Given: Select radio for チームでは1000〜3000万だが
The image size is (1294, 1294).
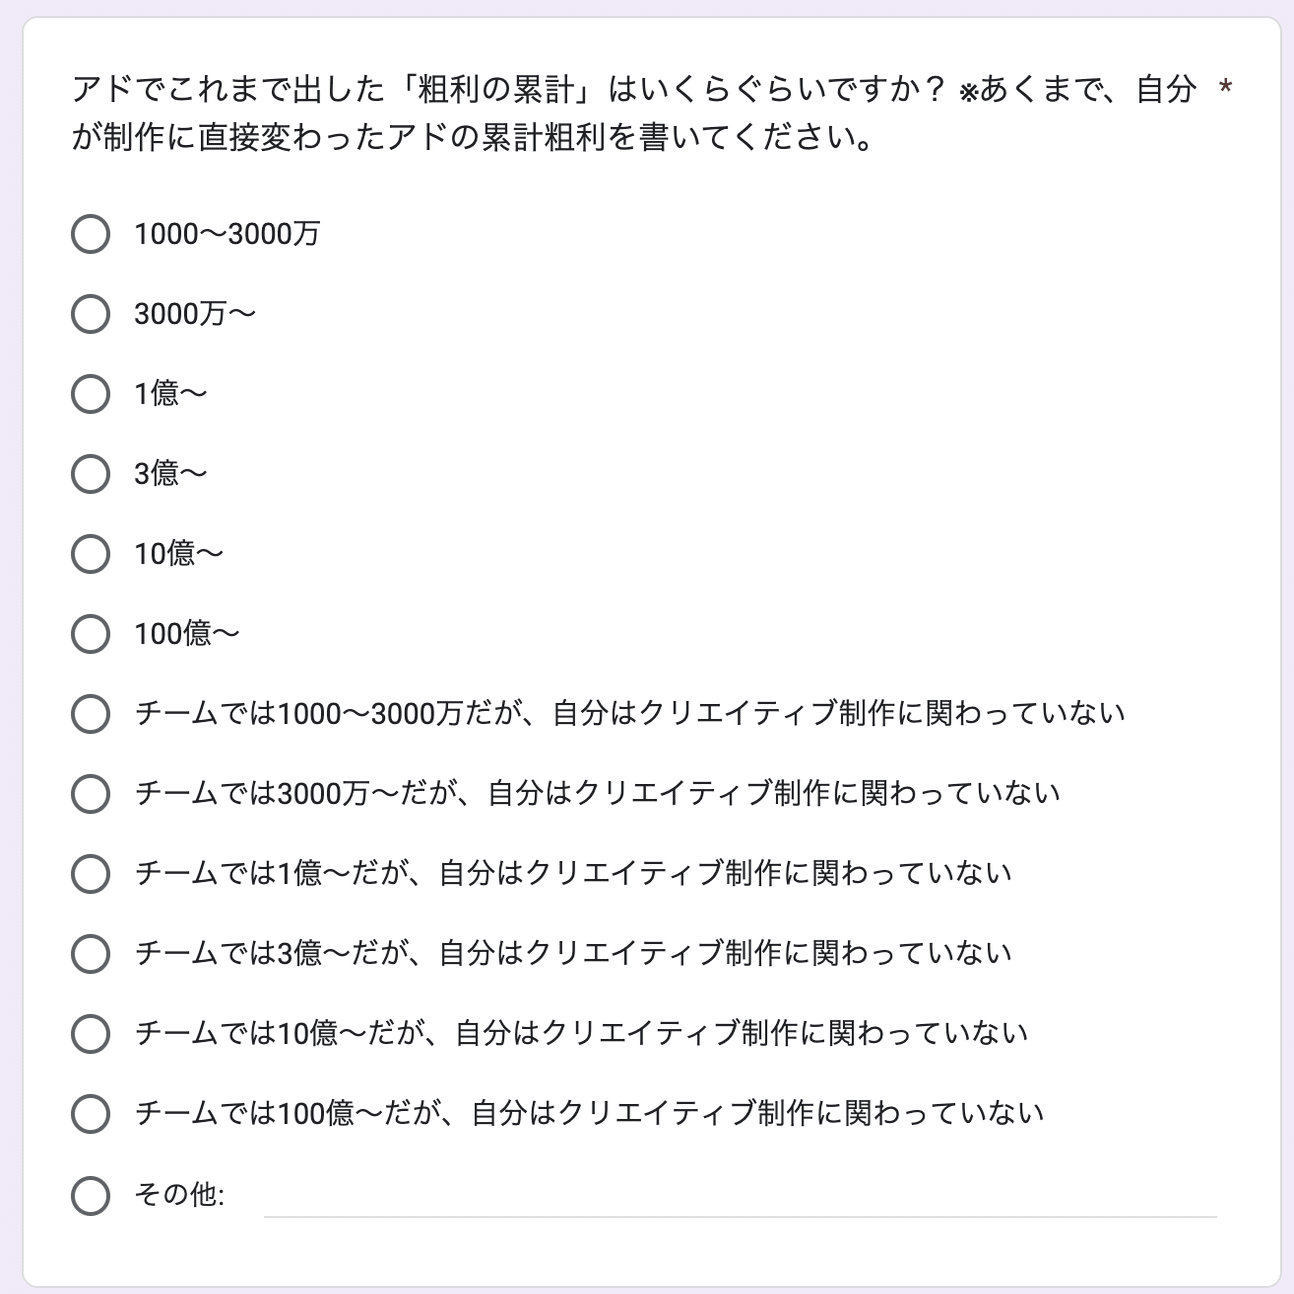Looking at the screenshot, I should pyautogui.click(x=90, y=714).
